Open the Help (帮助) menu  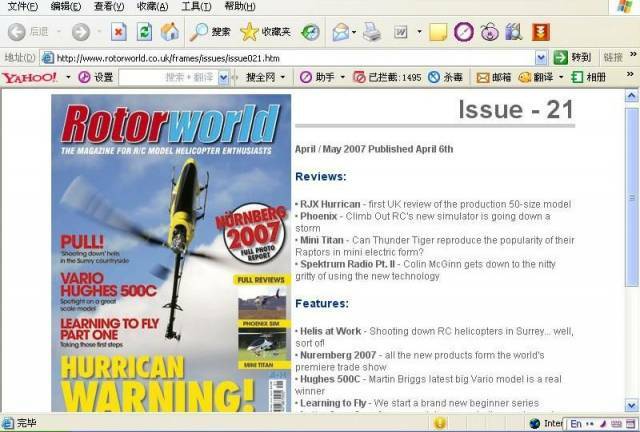point(240,6)
